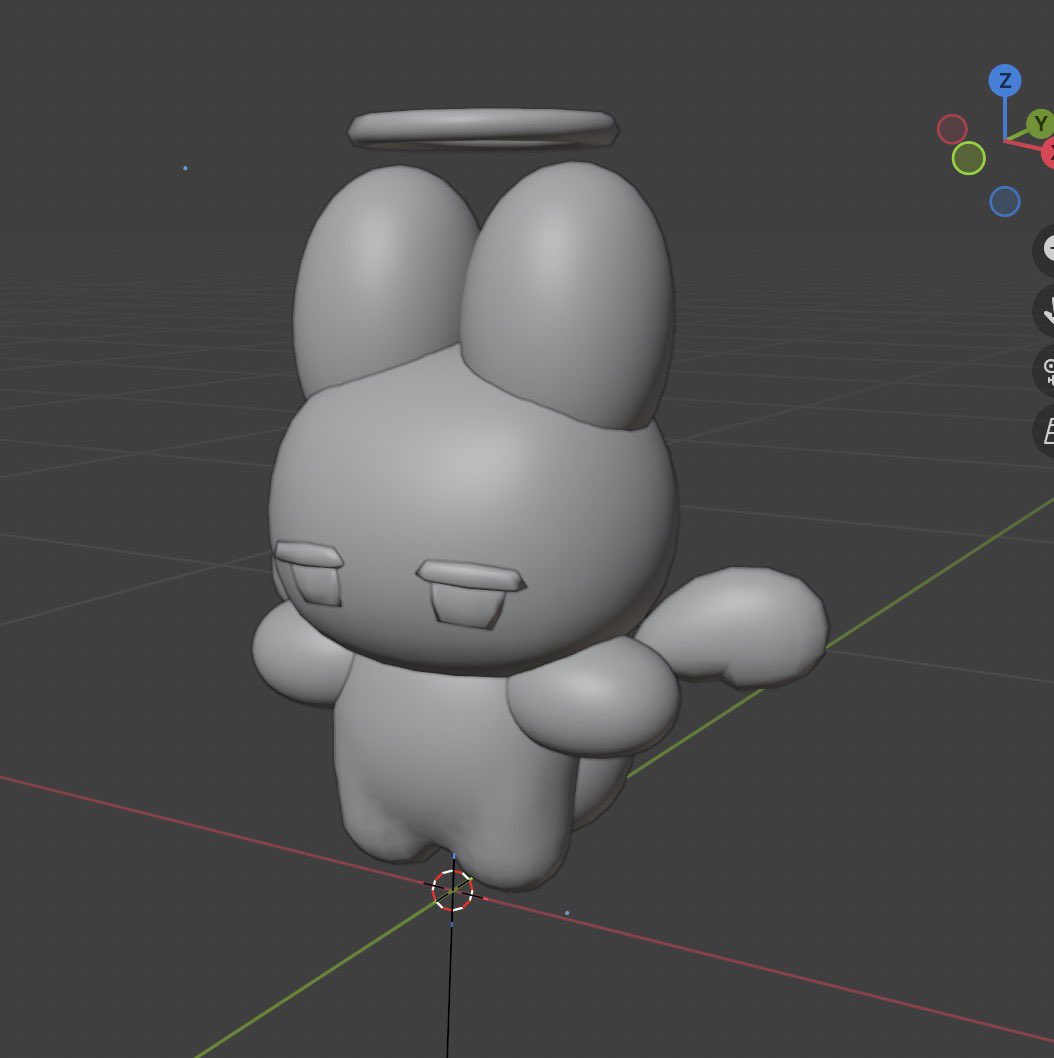
Task: Toggle perspective/orthographic grid button
Action: click(x=1045, y=430)
